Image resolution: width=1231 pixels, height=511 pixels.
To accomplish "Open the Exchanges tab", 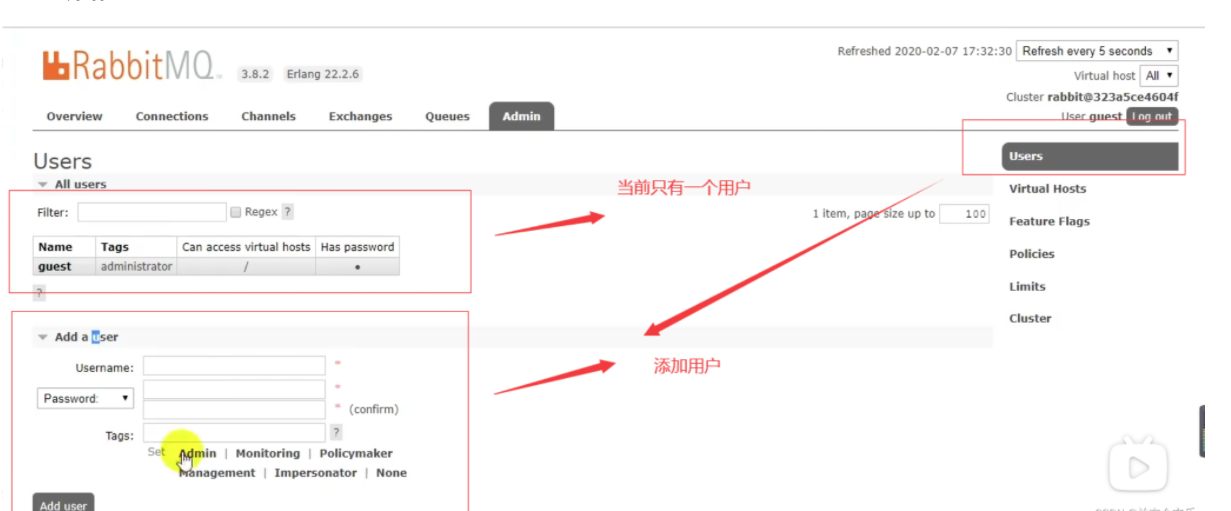I will click(x=360, y=116).
